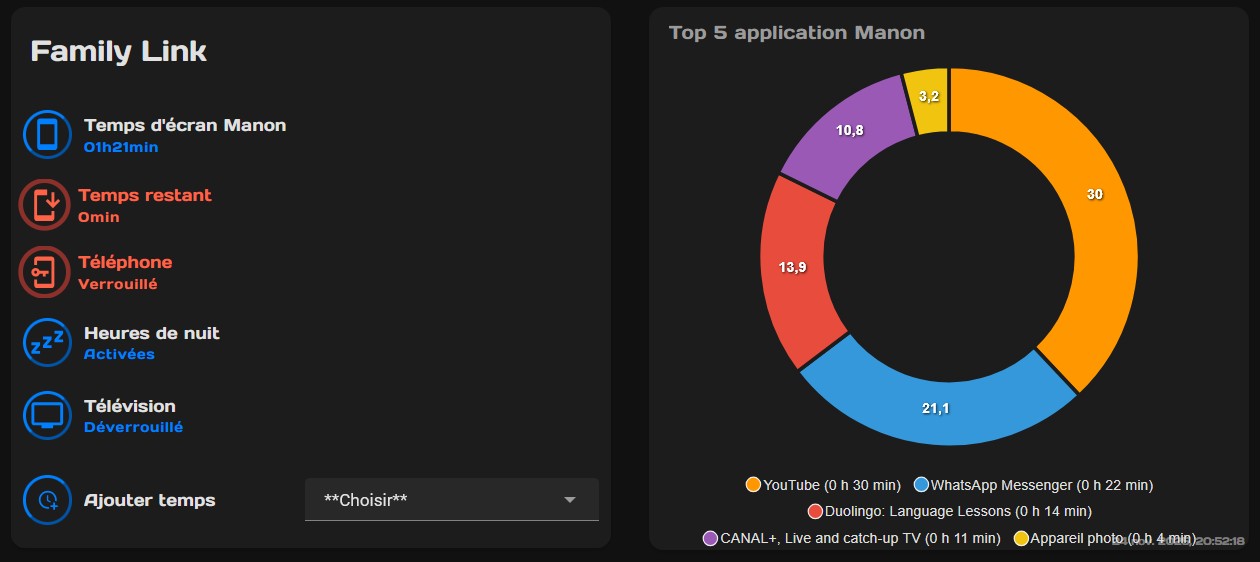Click the orange YouTube legend swatch
The height and width of the screenshot is (562, 1260).
point(753,485)
